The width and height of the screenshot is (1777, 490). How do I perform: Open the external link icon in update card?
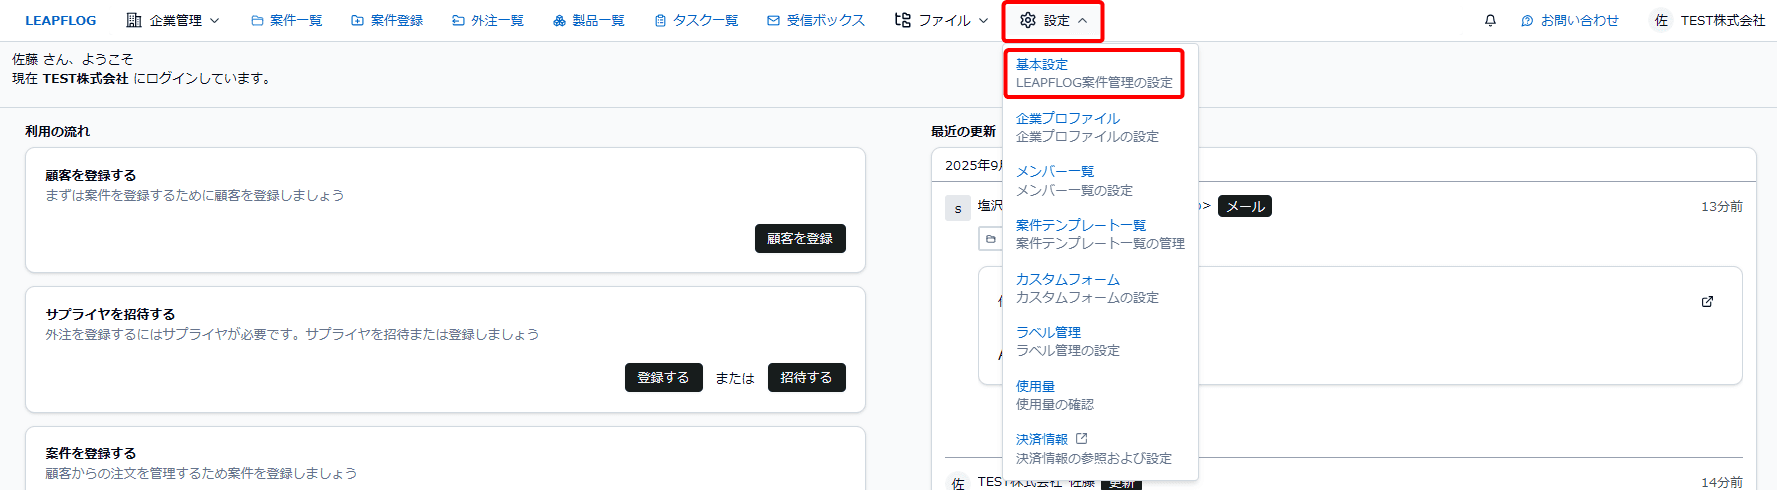[x=1707, y=301]
